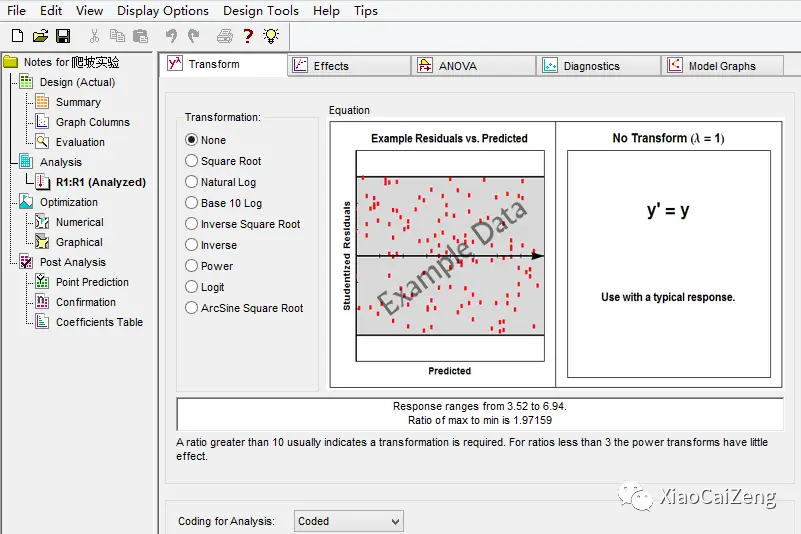Image resolution: width=801 pixels, height=534 pixels.
Task: Switch to the ANOVA tab
Action: click(474, 66)
